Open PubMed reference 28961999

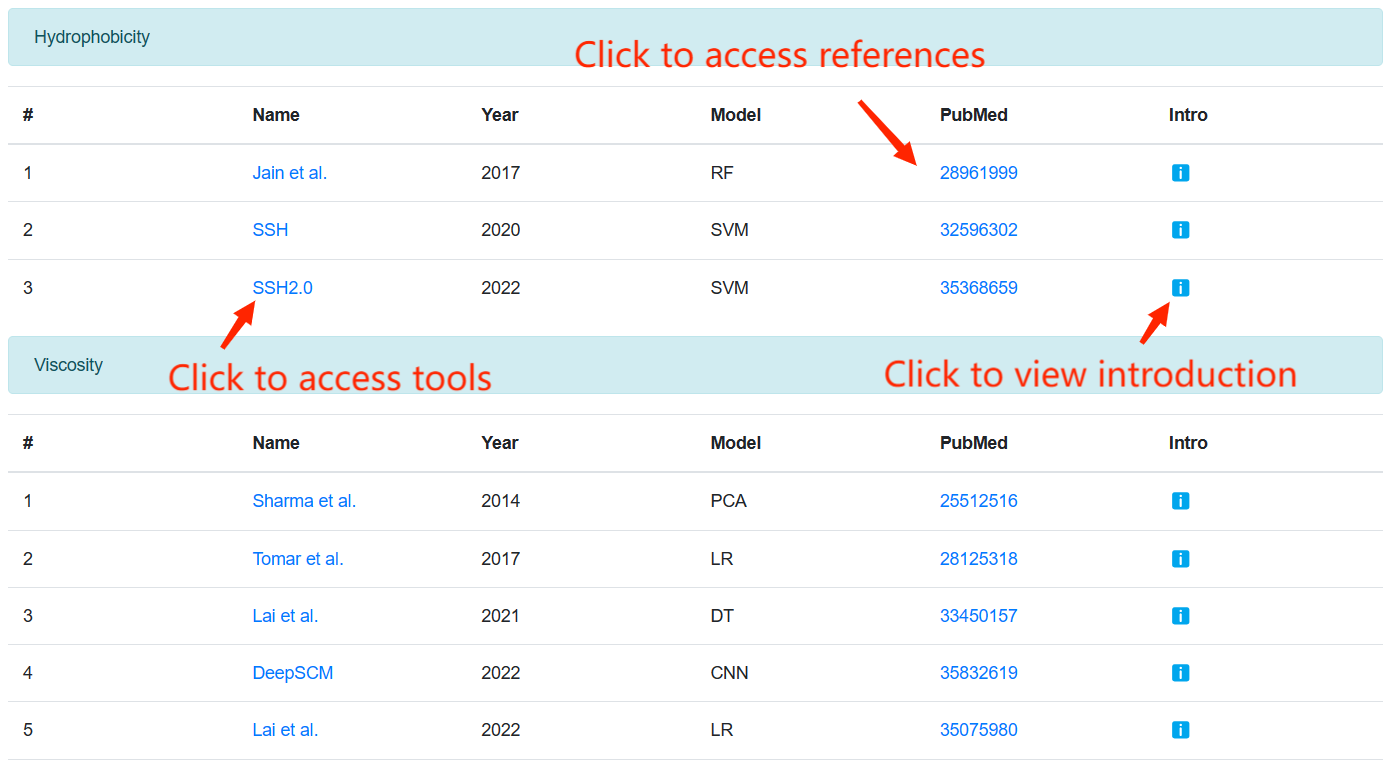click(979, 173)
